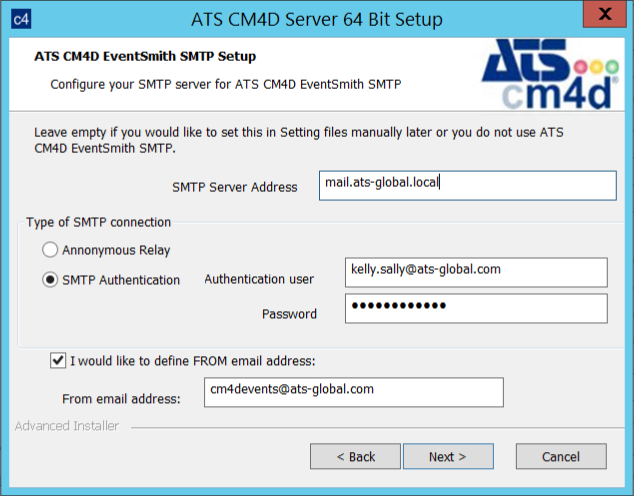Toggle the define FROM email address checkbox
The height and width of the screenshot is (496, 634).
58,360
